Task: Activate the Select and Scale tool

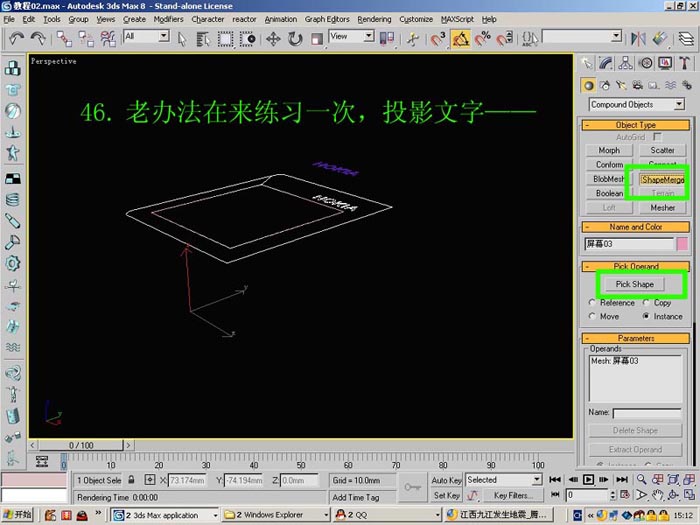Action: (x=317, y=39)
